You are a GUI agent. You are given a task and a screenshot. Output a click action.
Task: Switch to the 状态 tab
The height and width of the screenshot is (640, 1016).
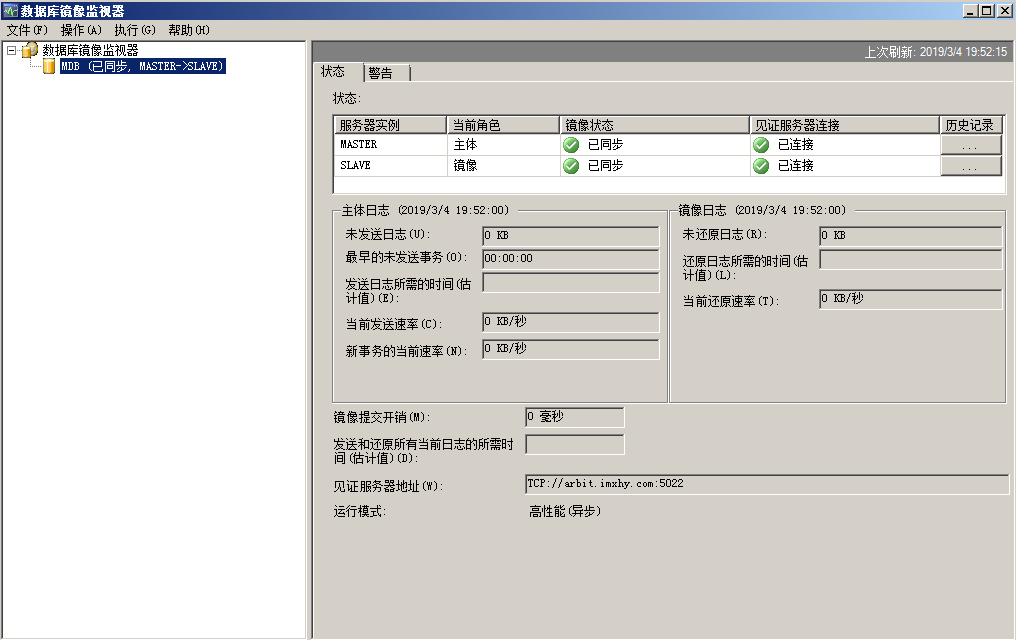338,72
